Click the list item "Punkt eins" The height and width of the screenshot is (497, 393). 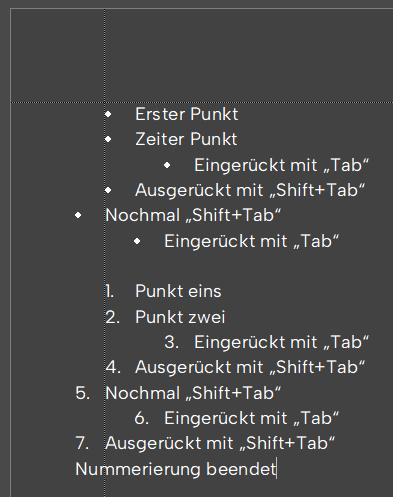pyautogui.click(x=178, y=291)
